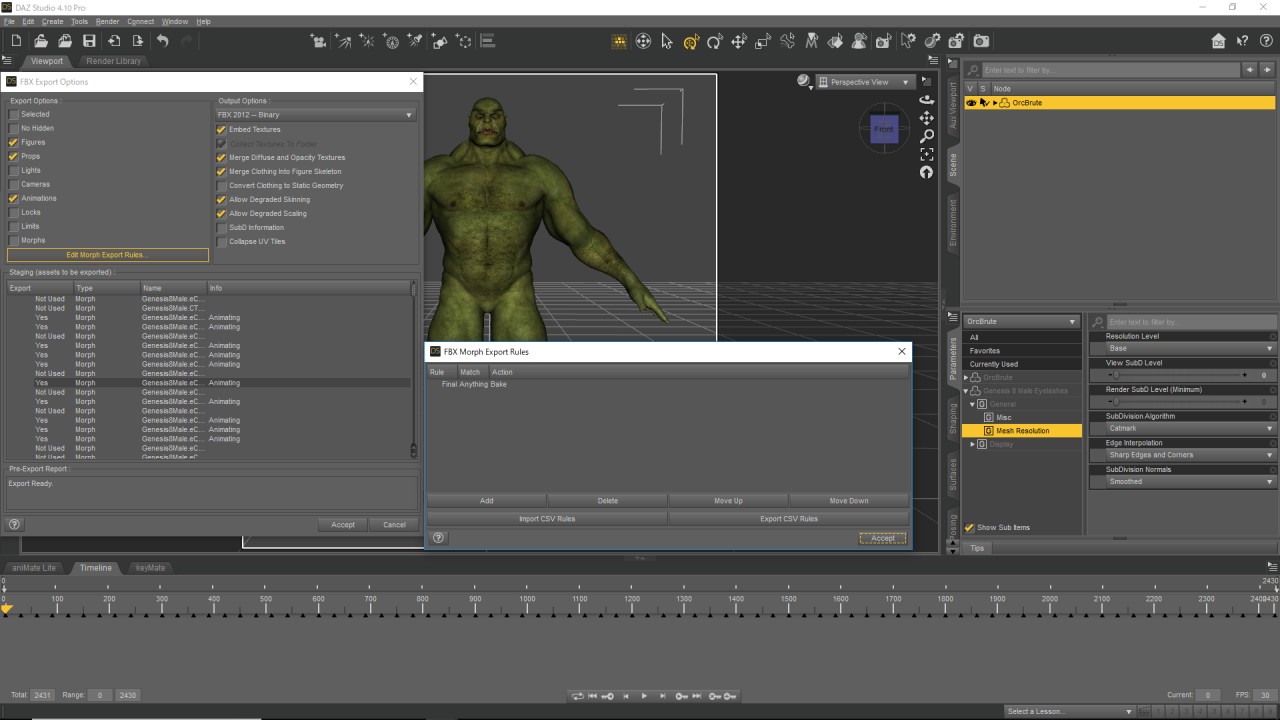Create a new null object from the toolbar
The height and width of the screenshot is (720, 1280).
pyautogui.click(x=464, y=41)
